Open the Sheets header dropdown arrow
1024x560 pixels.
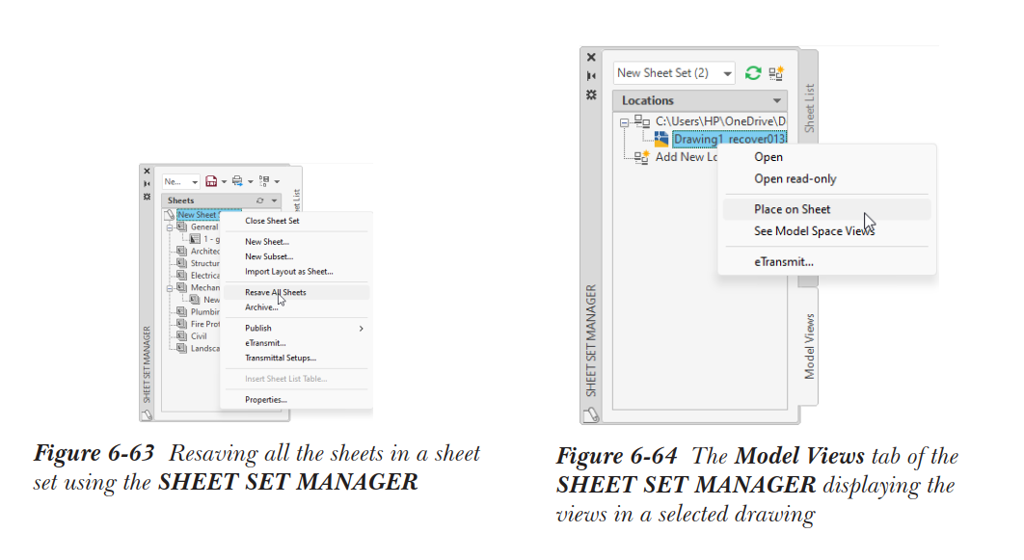[x=274, y=200]
